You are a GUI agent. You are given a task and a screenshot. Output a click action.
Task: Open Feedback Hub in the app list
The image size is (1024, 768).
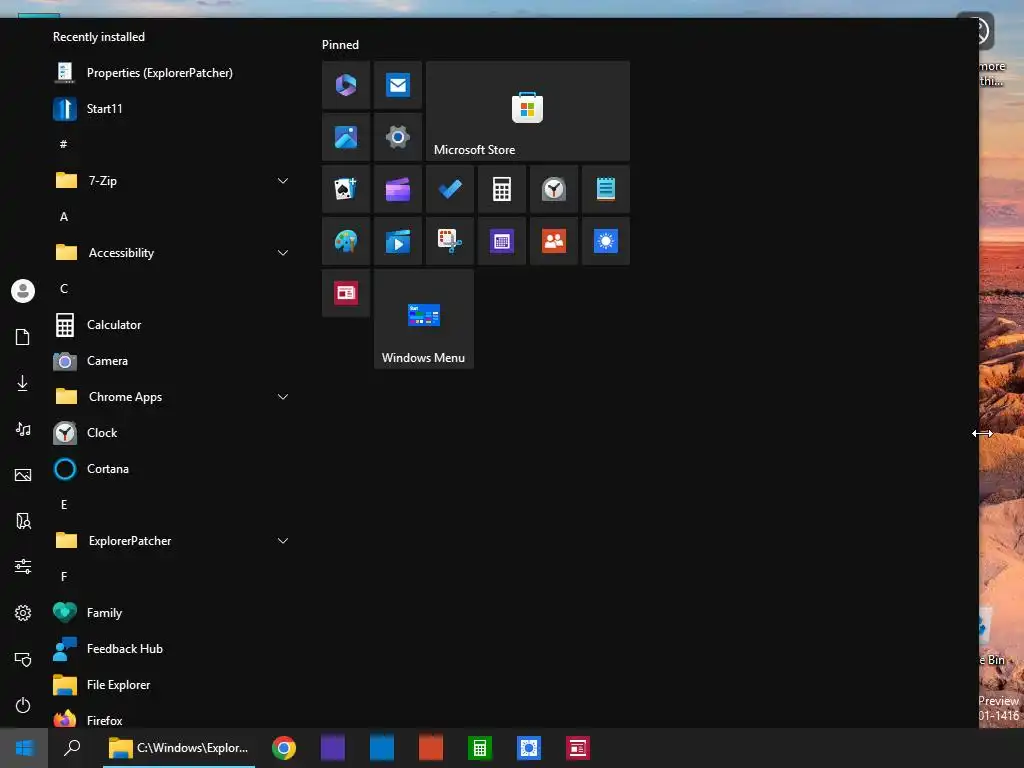(173, 648)
